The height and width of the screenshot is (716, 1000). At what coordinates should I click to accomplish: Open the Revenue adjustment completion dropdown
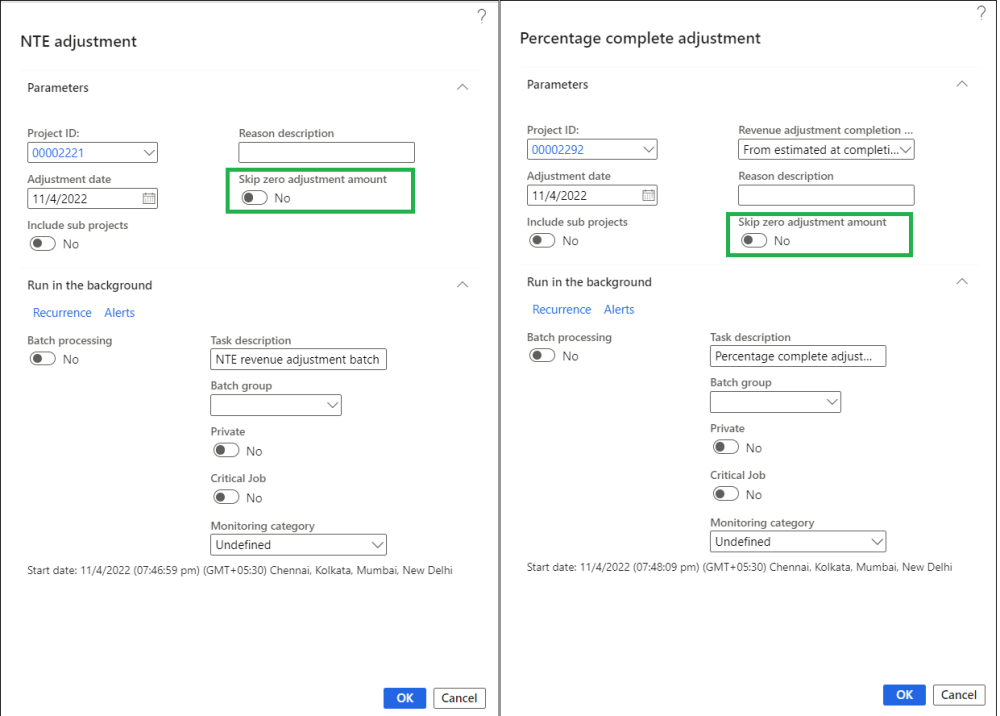coord(905,150)
